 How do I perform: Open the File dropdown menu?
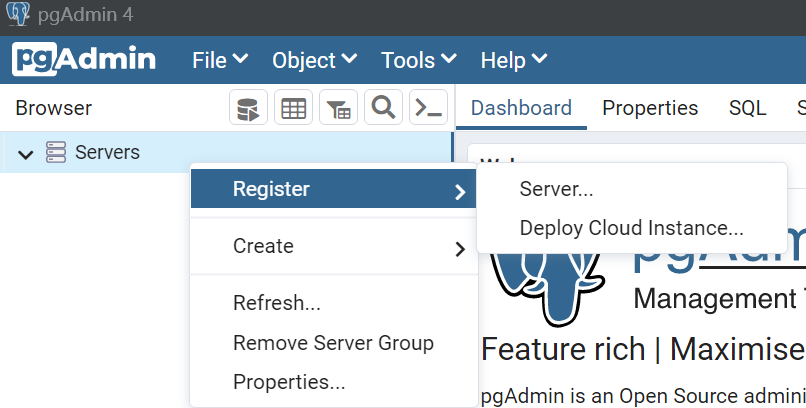(220, 60)
